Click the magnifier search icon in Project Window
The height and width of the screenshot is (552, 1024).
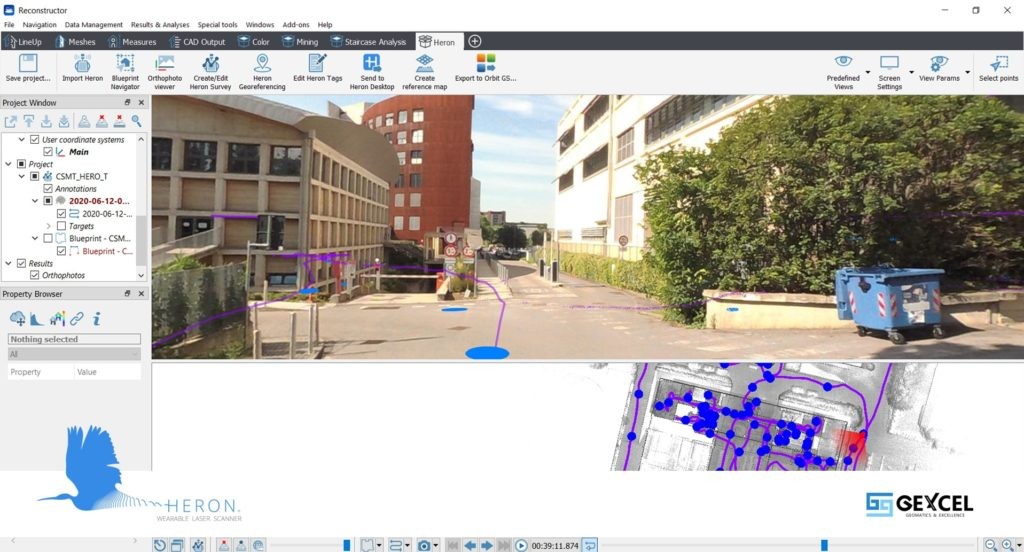pyautogui.click(x=136, y=121)
